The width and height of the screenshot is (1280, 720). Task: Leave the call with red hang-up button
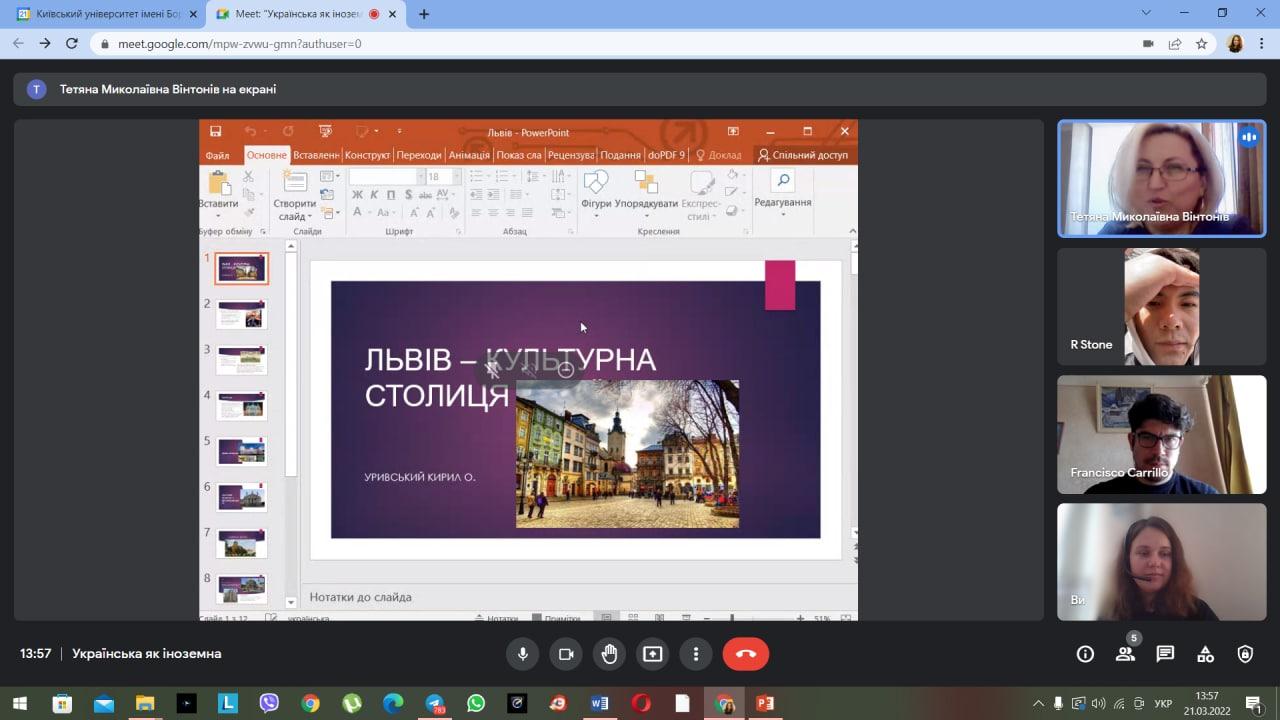coord(745,654)
